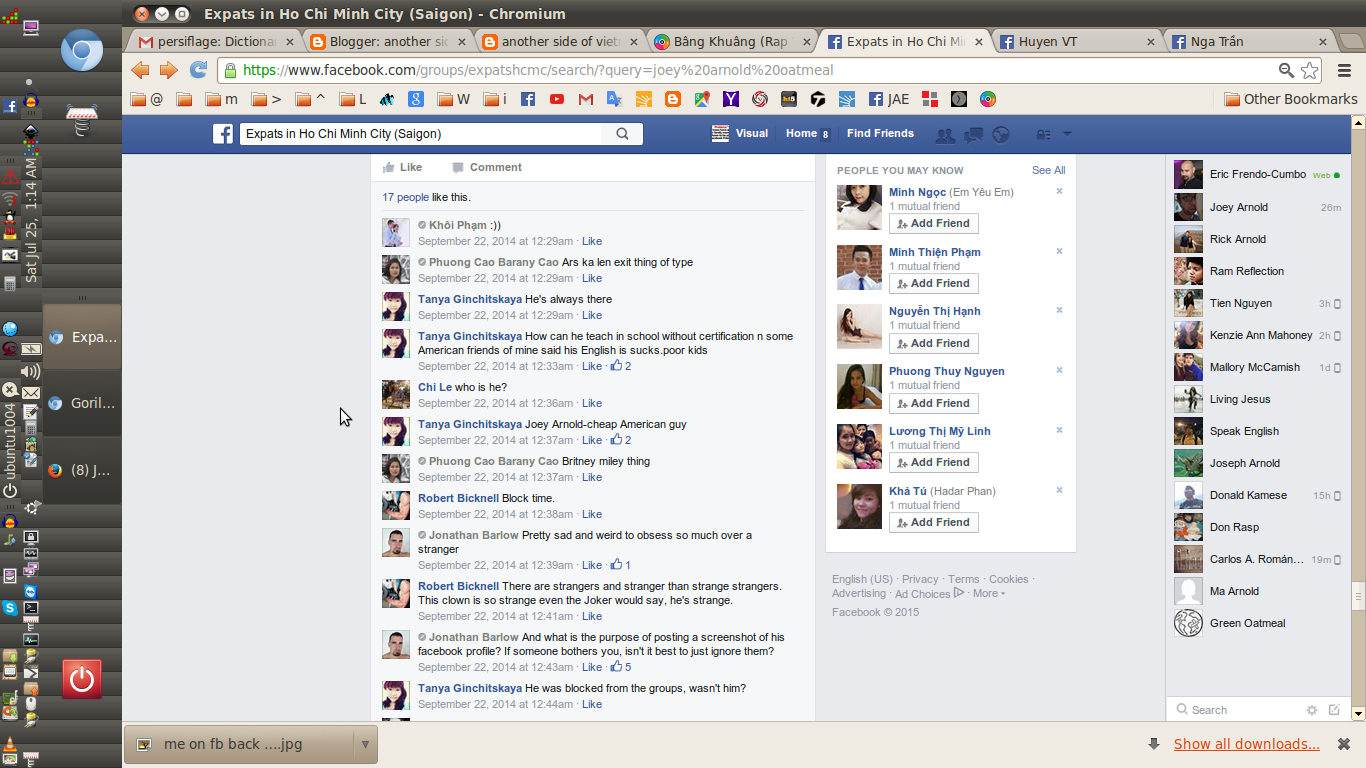Click the zoom magnifier icon in address bar
This screenshot has width=1366, height=768.
point(1287,70)
